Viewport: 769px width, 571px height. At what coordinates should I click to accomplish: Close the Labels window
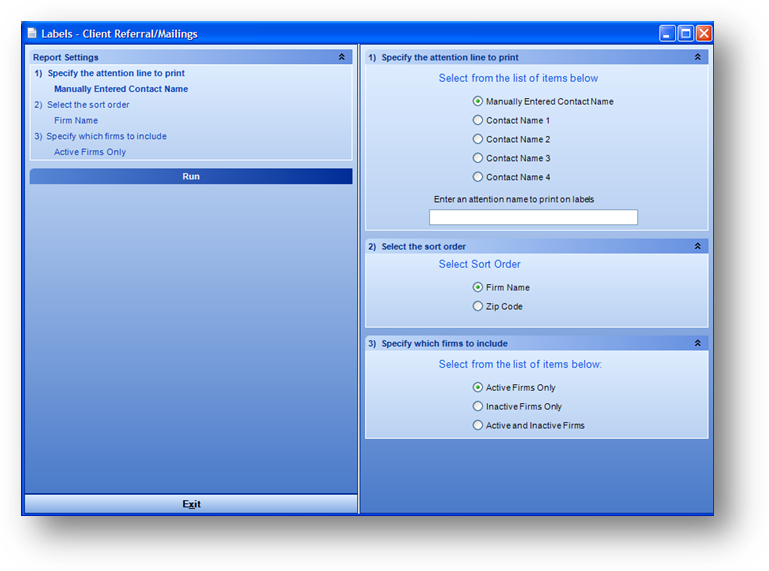pyautogui.click(x=704, y=33)
